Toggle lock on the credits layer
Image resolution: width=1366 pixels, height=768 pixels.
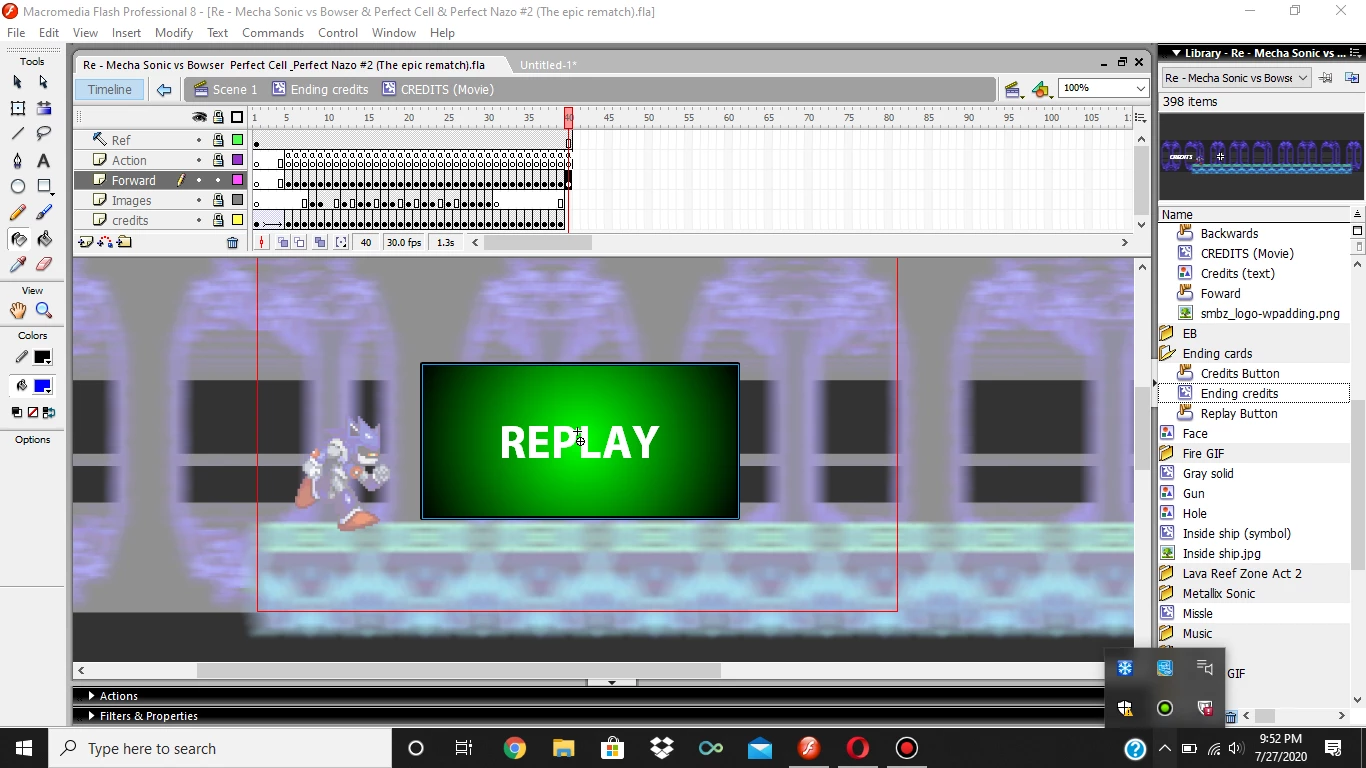pos(217,220)
